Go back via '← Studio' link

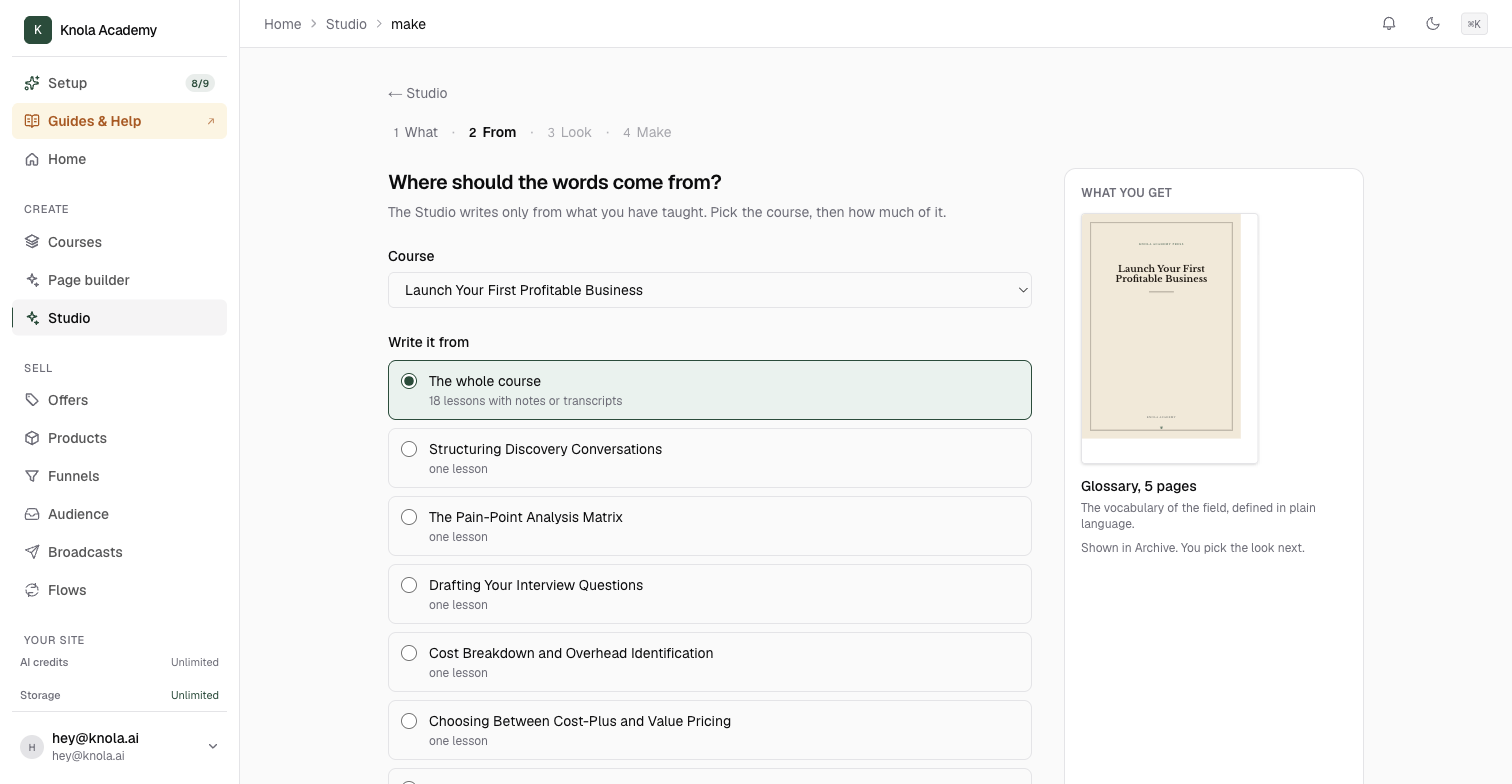[418, 93]
